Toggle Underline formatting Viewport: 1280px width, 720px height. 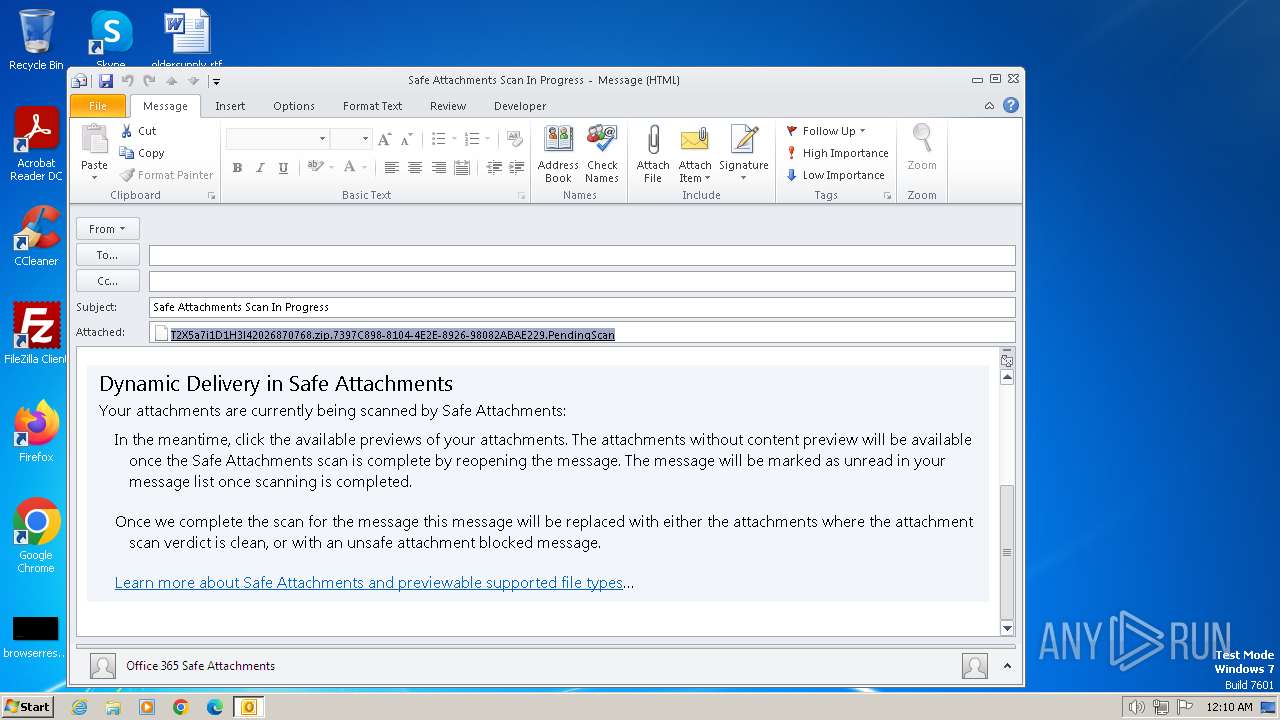283,168
